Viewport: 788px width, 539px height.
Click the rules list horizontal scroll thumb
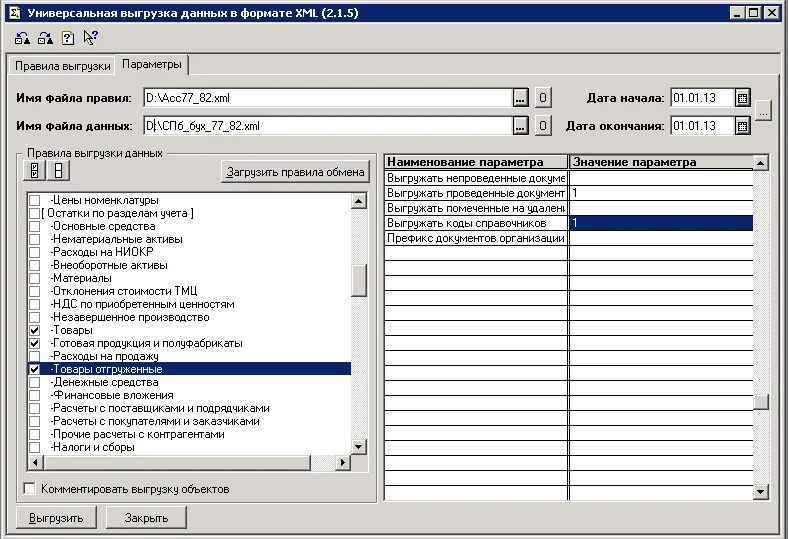(177, 462)
